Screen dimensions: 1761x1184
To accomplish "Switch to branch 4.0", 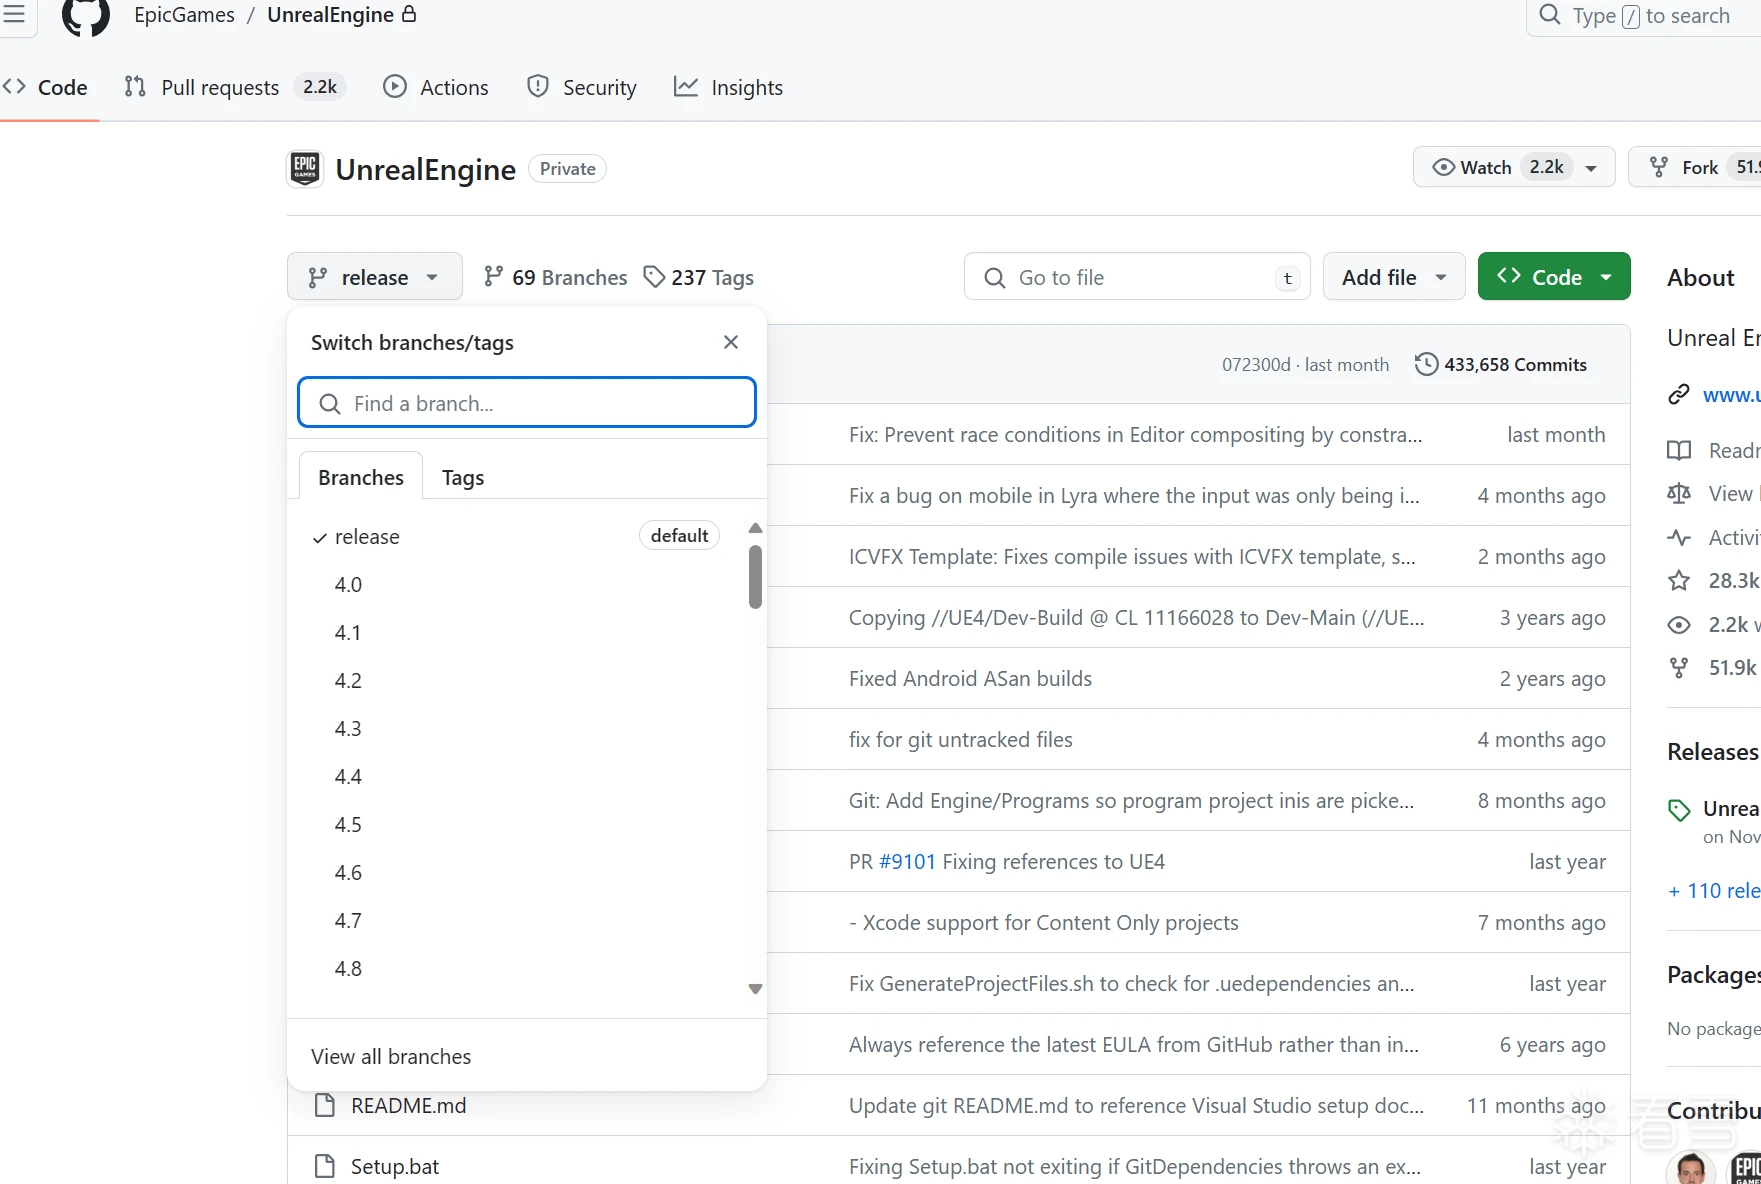I will pyautogui.click(x=515, y=585).
